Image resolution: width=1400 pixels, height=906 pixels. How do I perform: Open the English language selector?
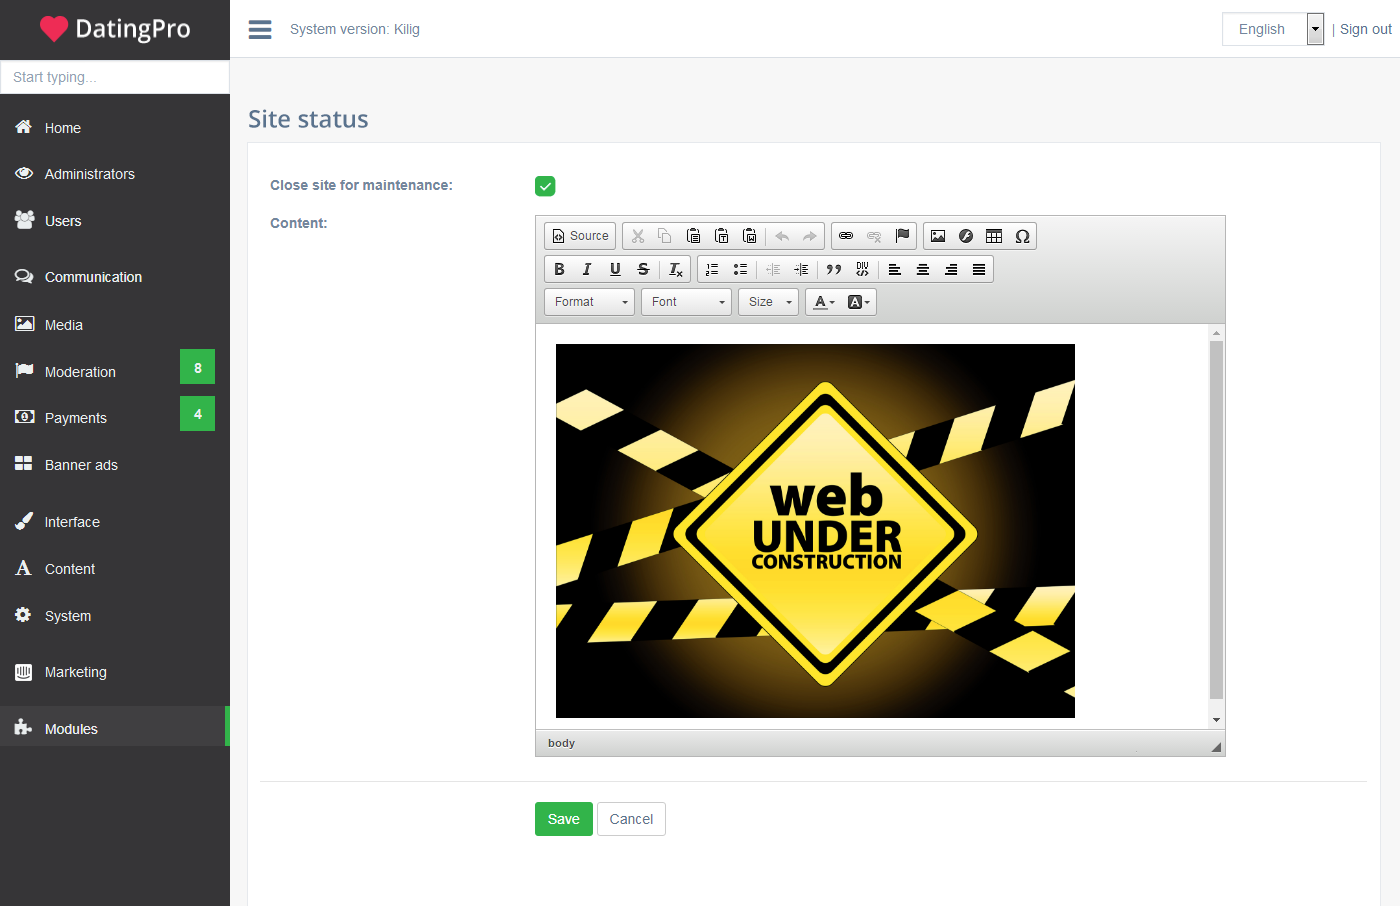(x=1272, y=29)
